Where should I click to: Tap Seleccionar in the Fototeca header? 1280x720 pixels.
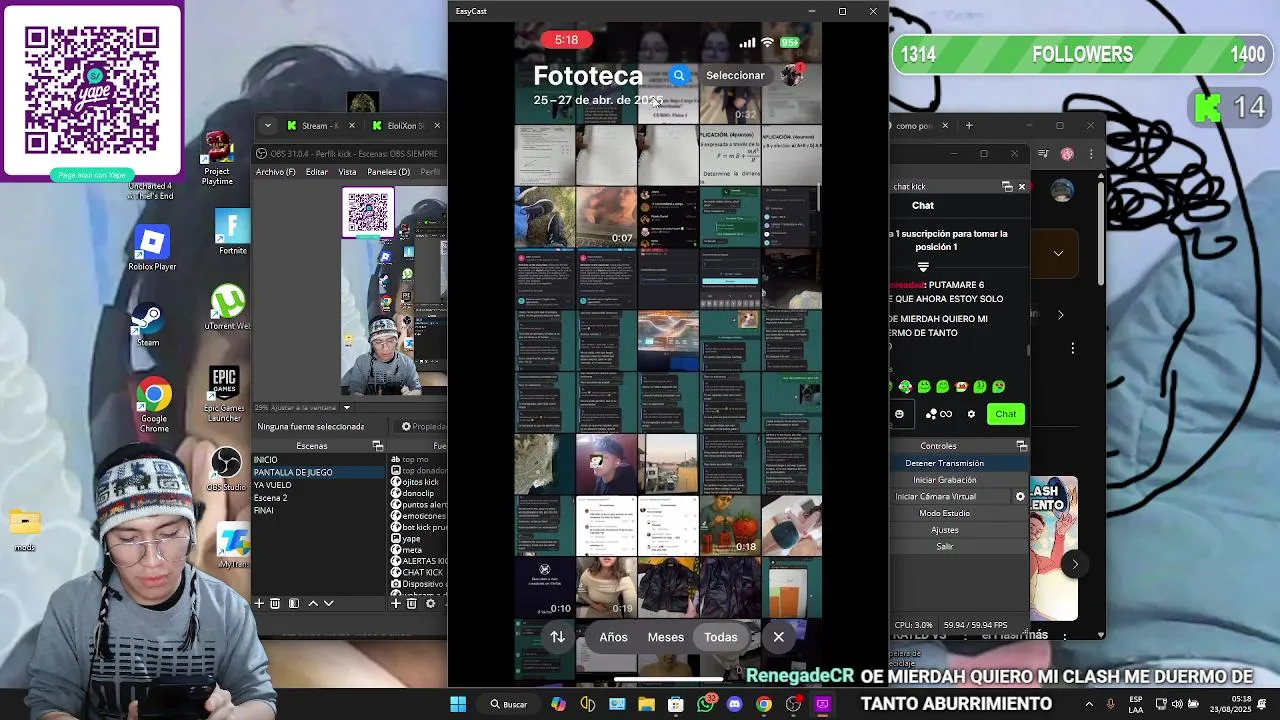(735, 75)
